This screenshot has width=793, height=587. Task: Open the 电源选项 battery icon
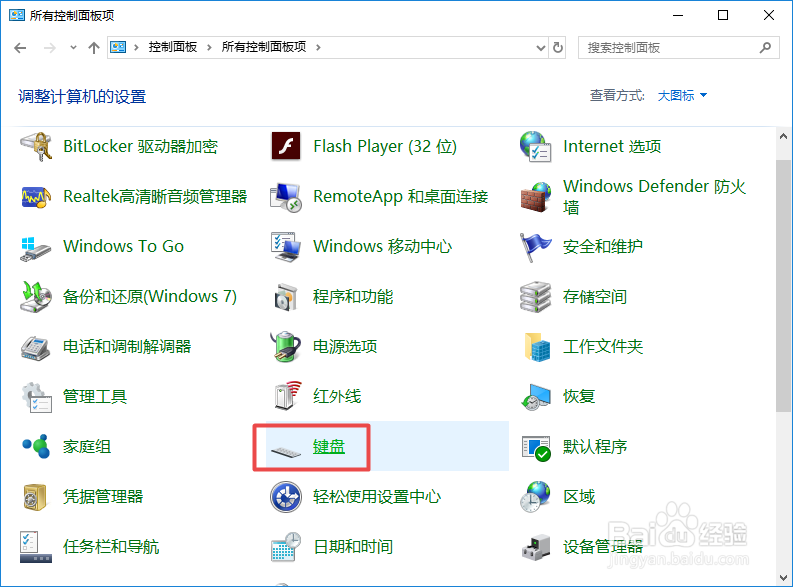tap(286, 347)
